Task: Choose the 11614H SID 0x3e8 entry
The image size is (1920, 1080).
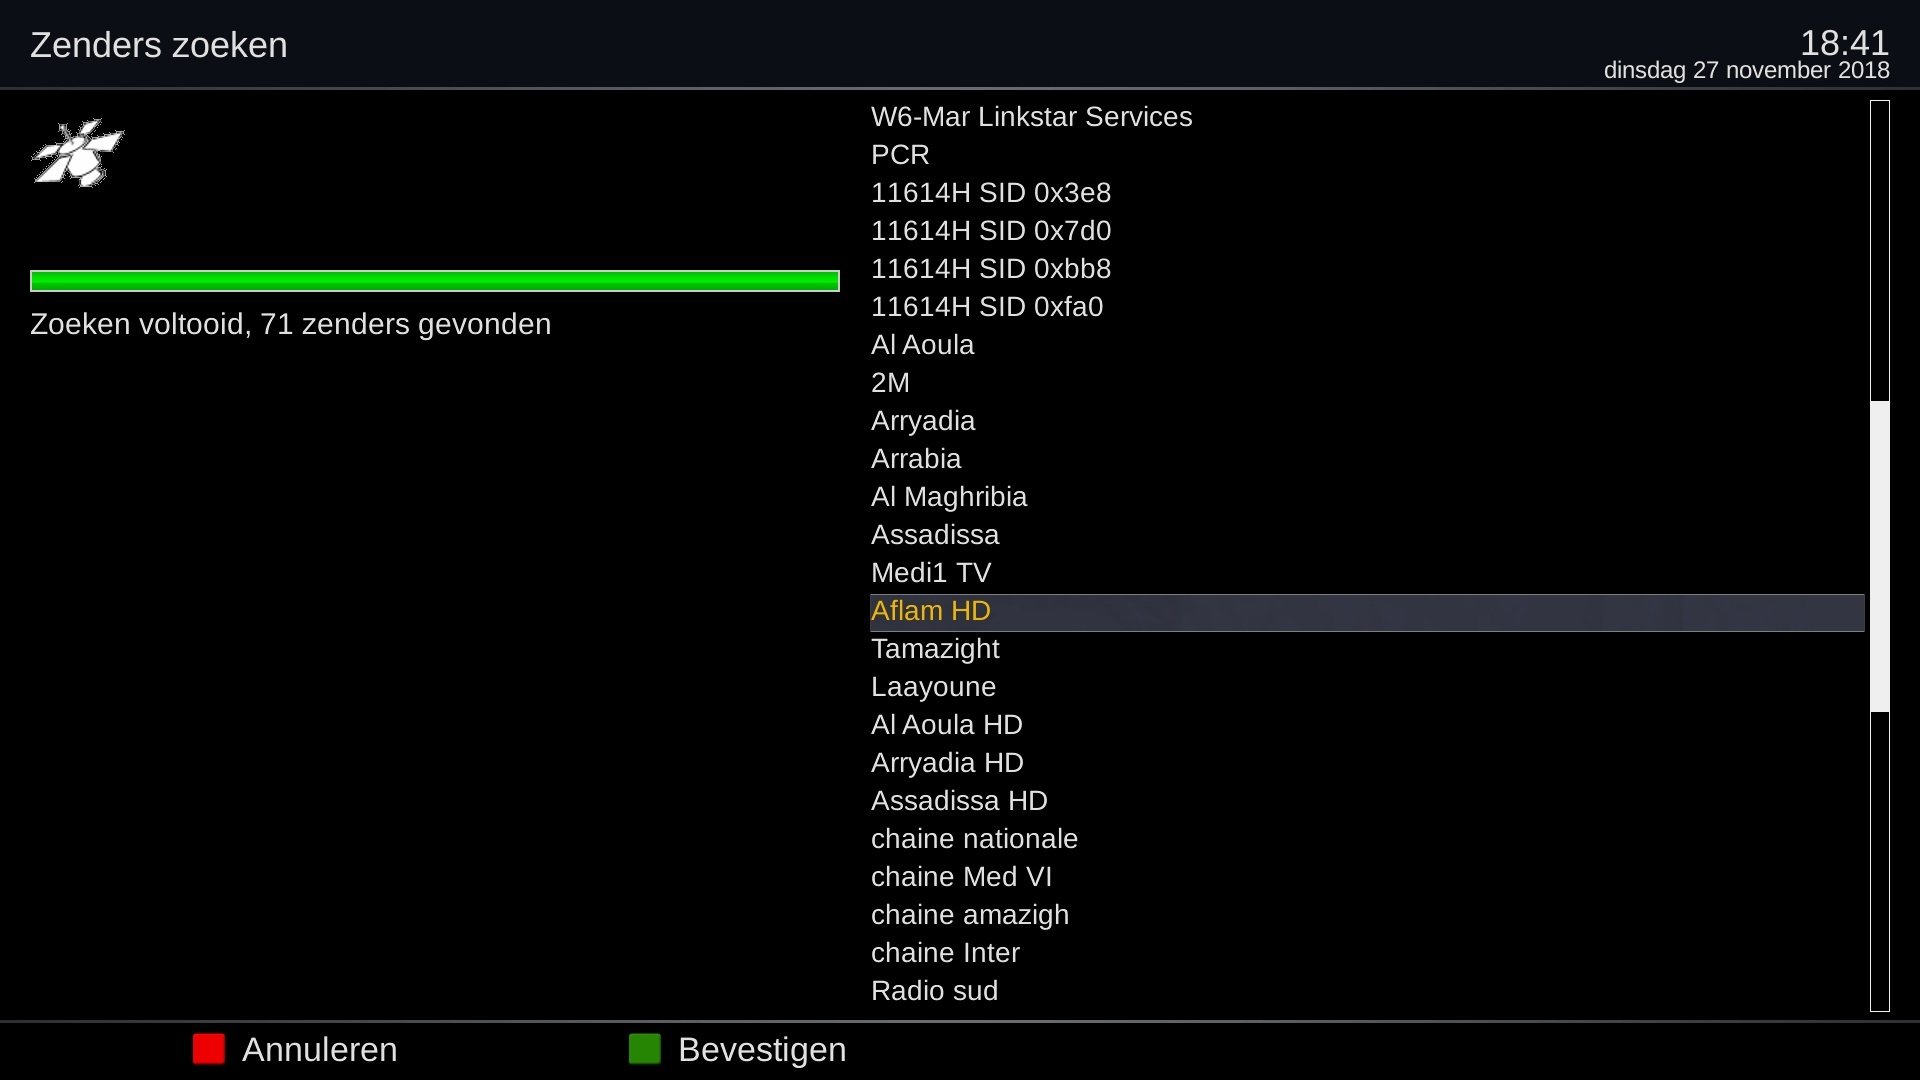Action: [x=991, y=193]
